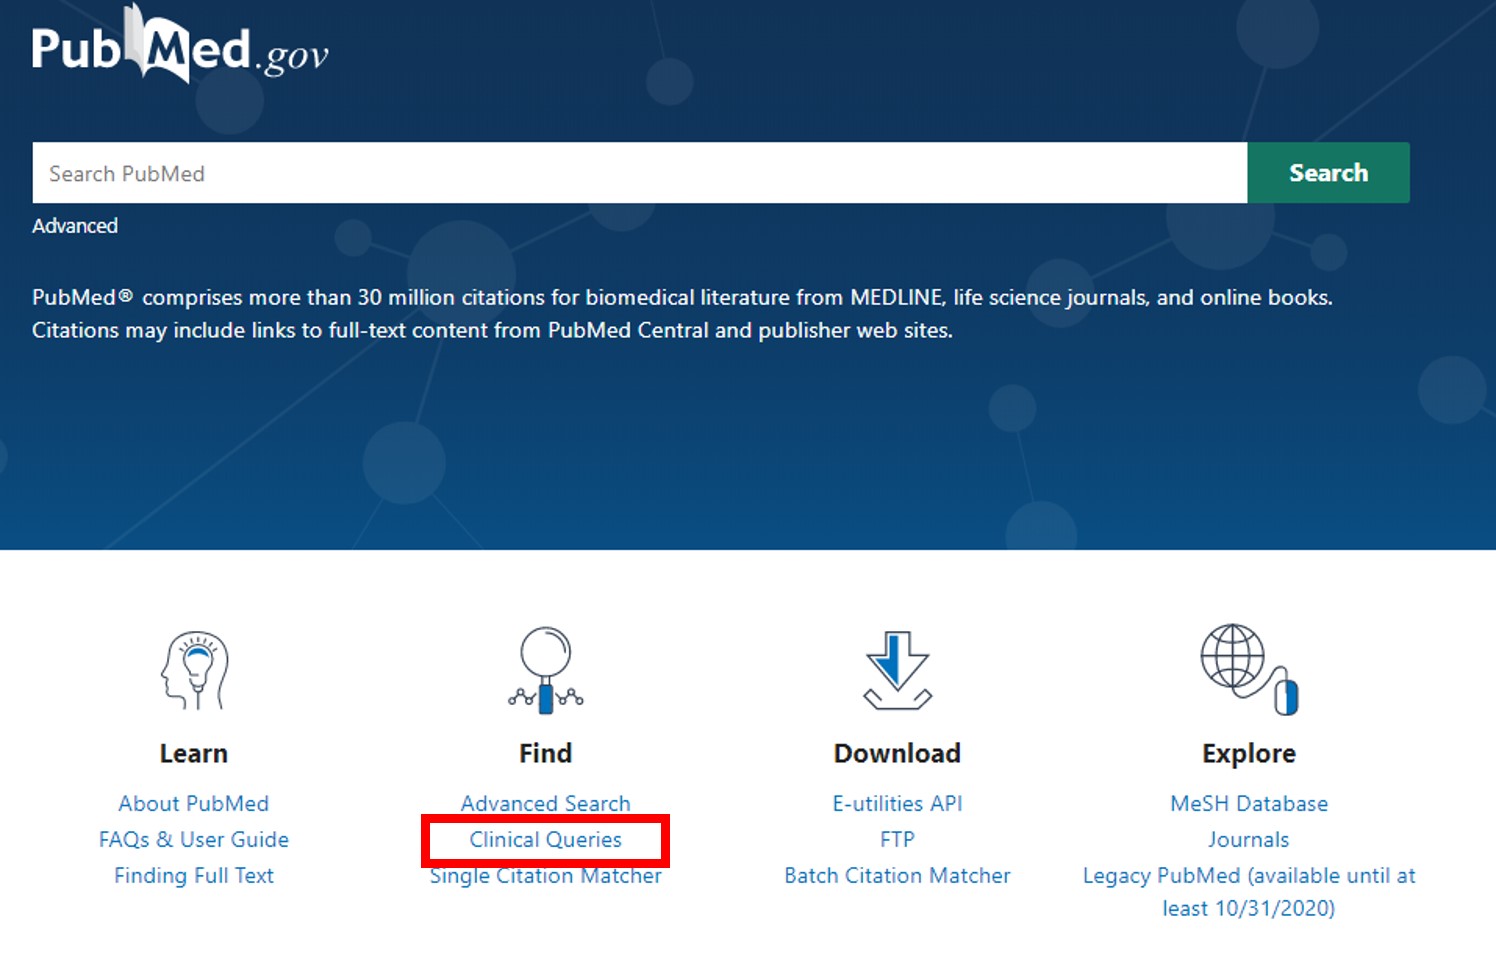1496x961 pixels.
Task: Click the Learn heading
Action: tap(194, 753)
